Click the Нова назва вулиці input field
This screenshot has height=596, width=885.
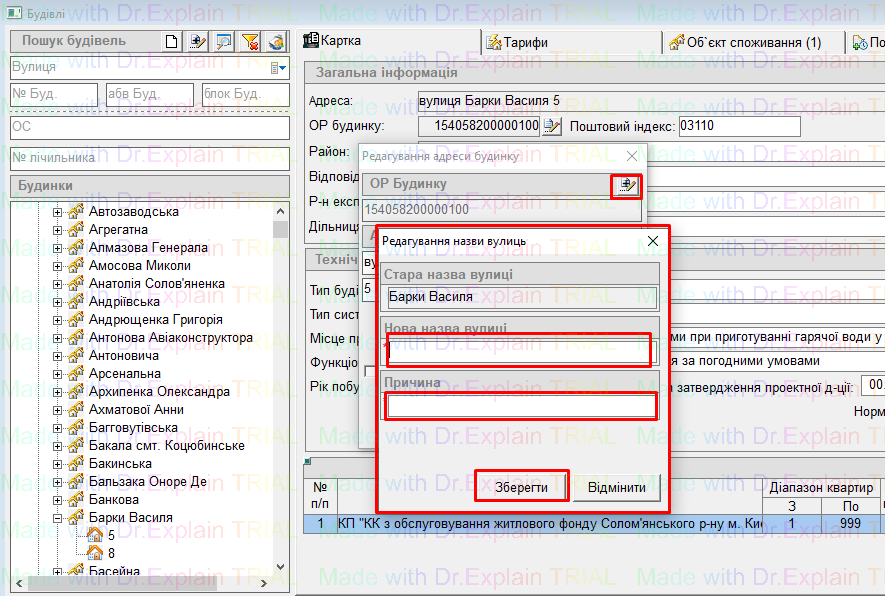pos(518,351)
